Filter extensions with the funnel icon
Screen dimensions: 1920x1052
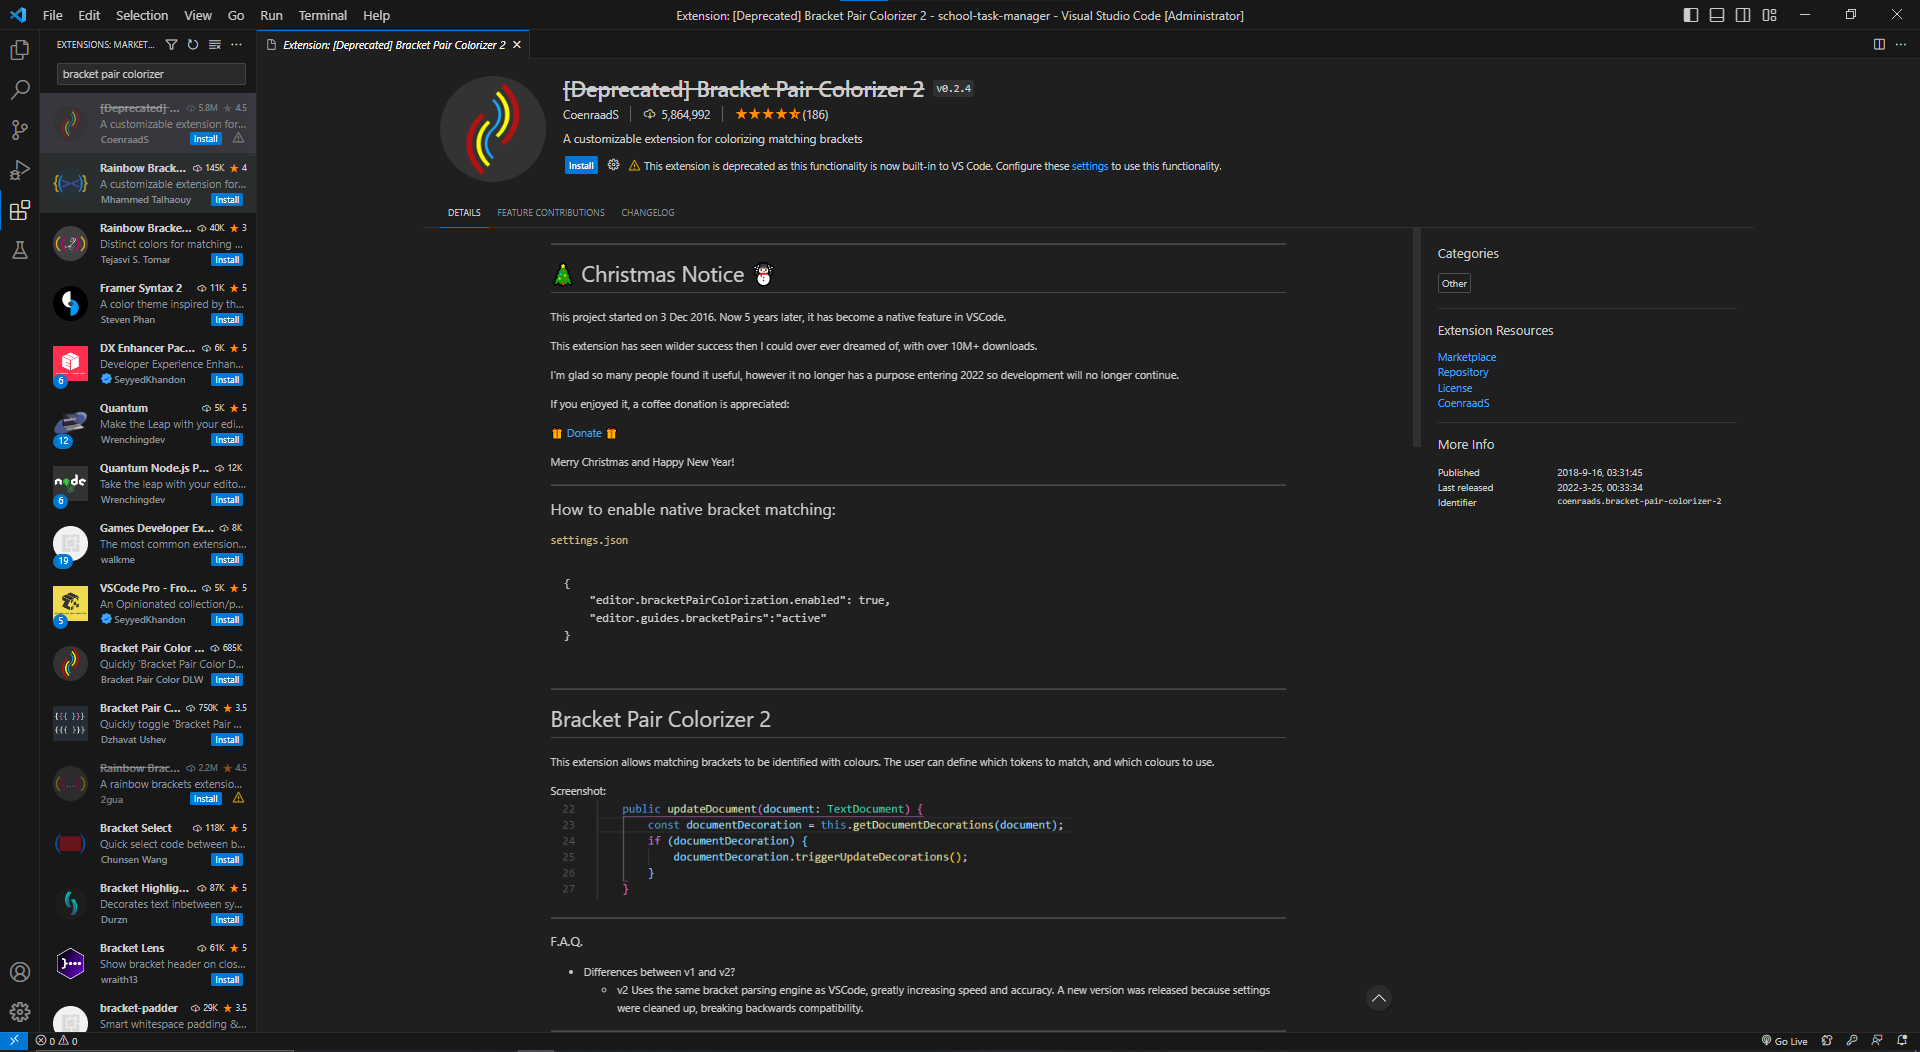[171, 45]
